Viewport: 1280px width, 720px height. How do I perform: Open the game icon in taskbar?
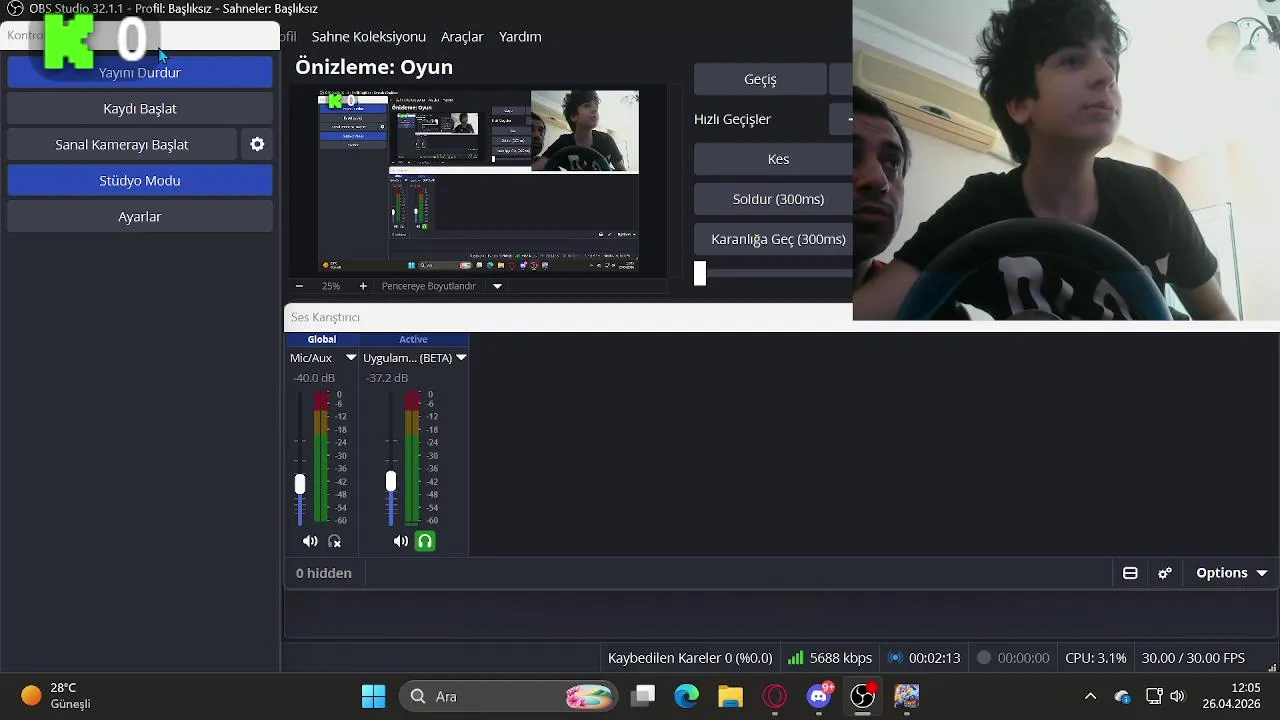[907, 696]
